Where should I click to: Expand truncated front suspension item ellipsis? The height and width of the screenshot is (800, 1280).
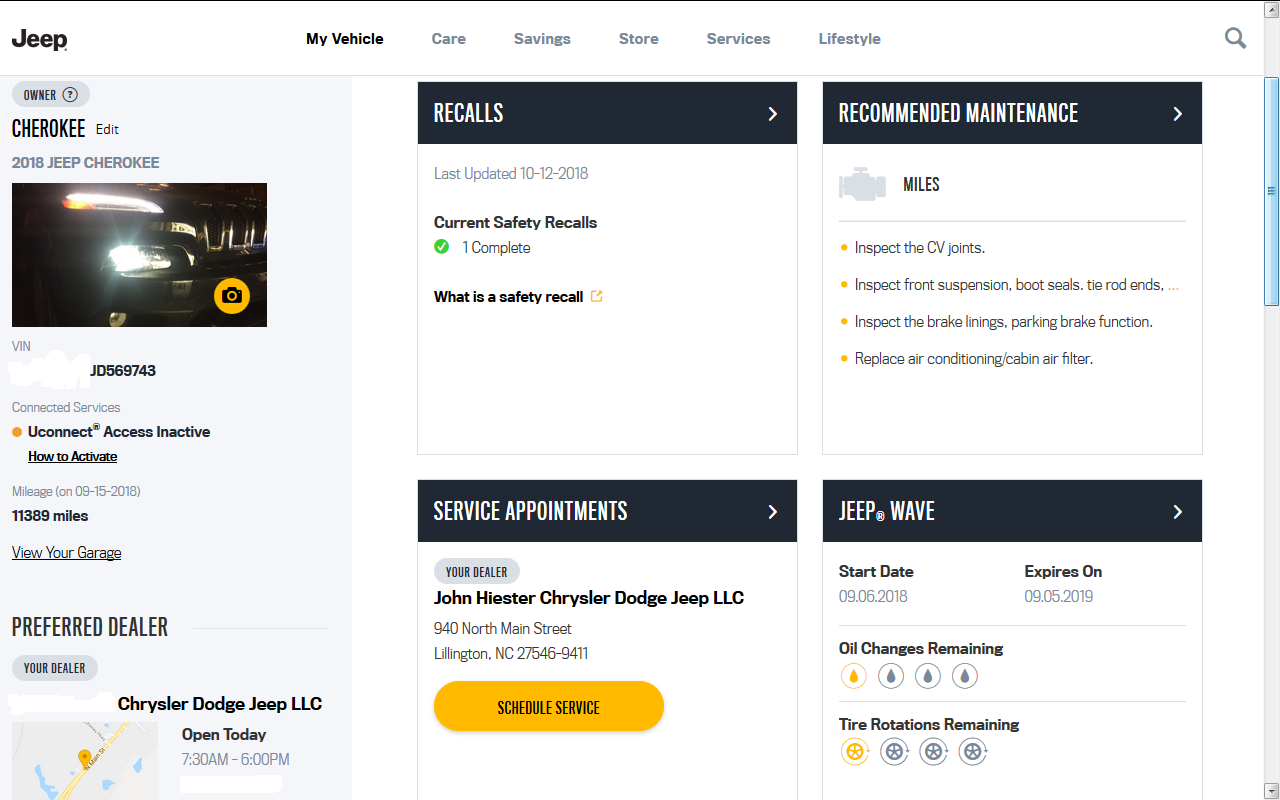pyautogui.click(x=1174, y=285)
